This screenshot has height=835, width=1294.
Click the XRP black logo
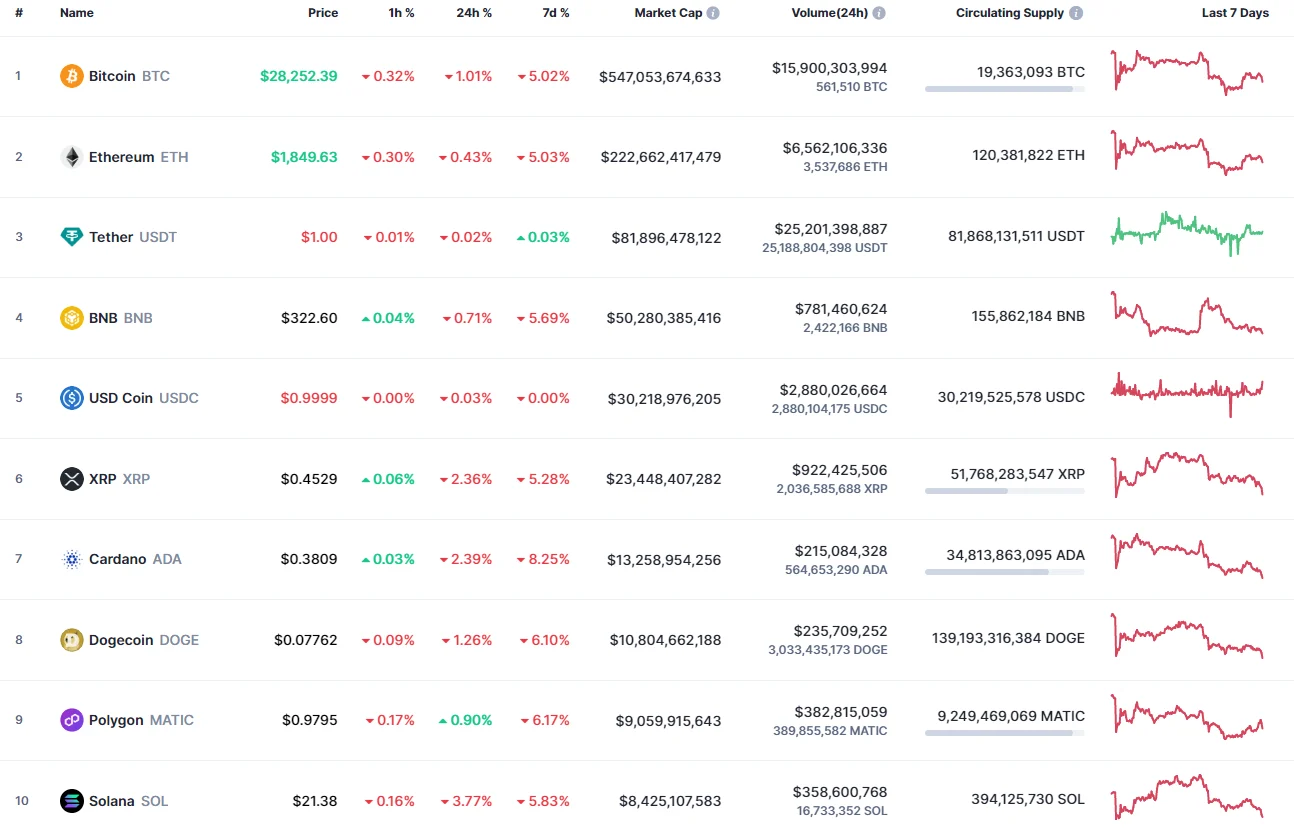tap(70, 479)
